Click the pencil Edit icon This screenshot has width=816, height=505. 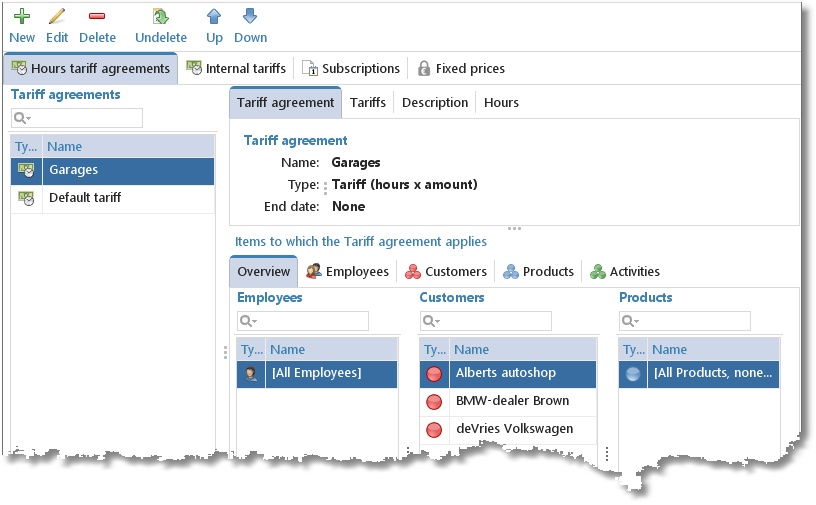click(x=57, y=17)
